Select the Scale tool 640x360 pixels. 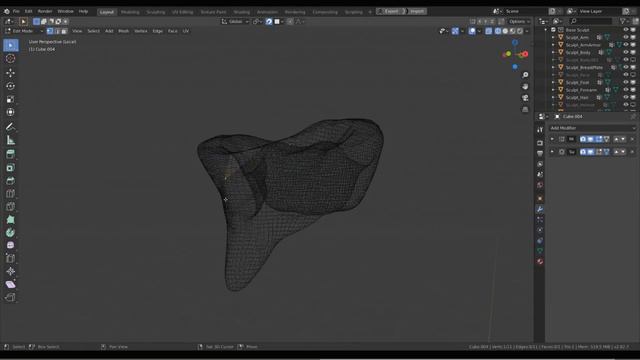pyautogui.click(x=11, y=99)
